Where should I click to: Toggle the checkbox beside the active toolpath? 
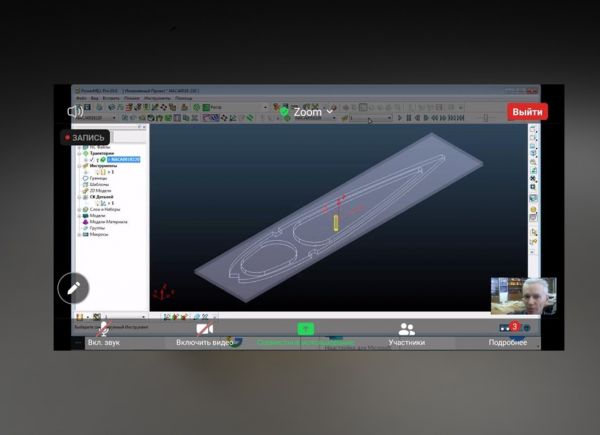tap(92, 159)
